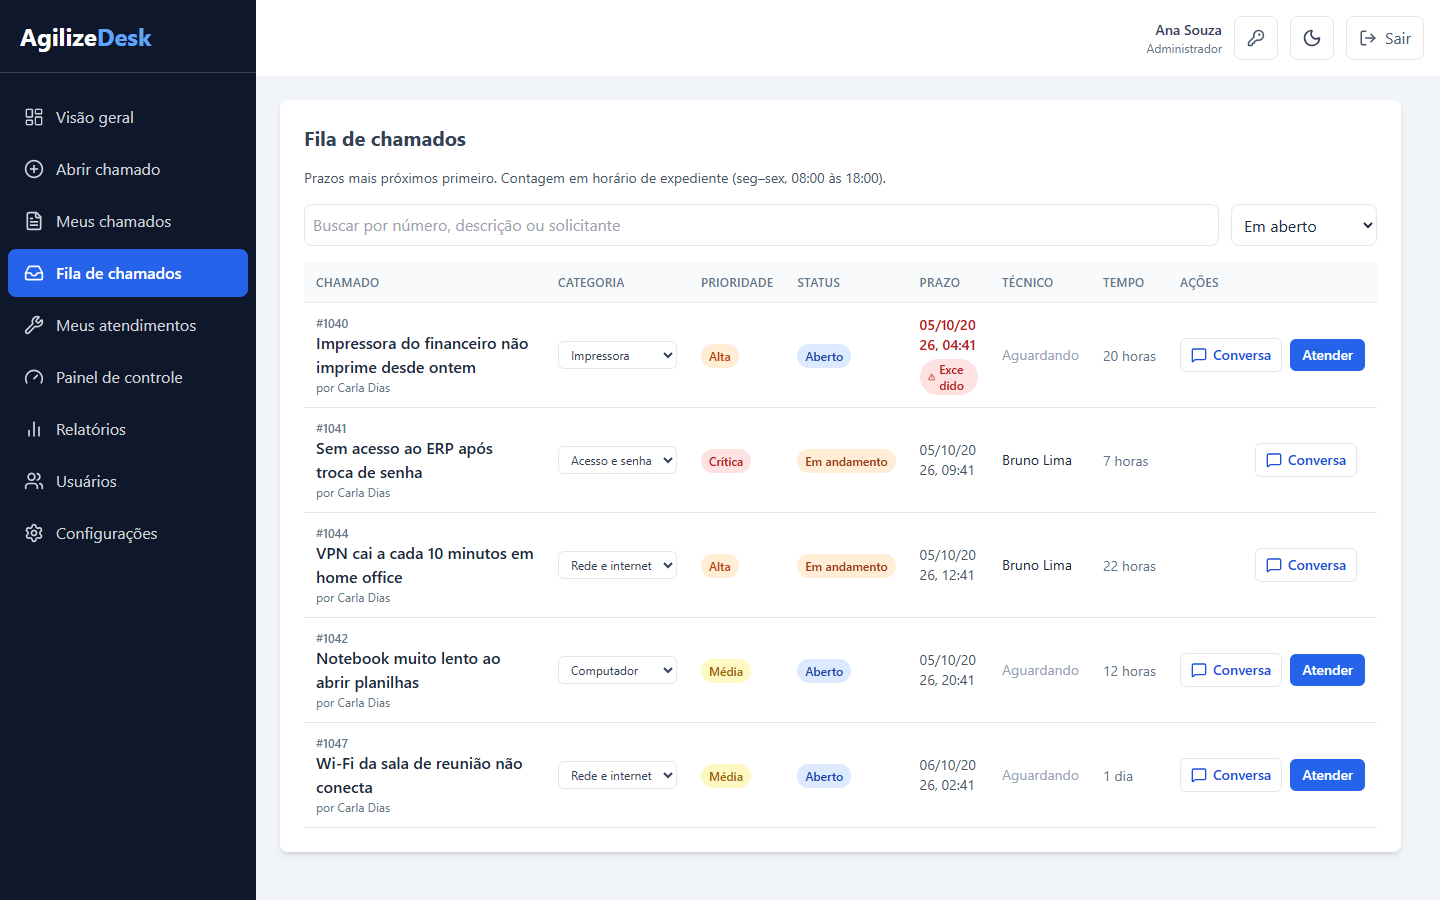Open Conversa for the VPN ticket

tap(1306, 565)
